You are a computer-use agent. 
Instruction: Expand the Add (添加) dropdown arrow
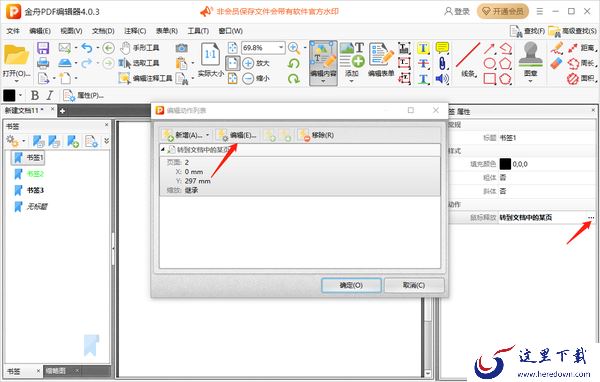pyautogui.click(x=351, y=81)
